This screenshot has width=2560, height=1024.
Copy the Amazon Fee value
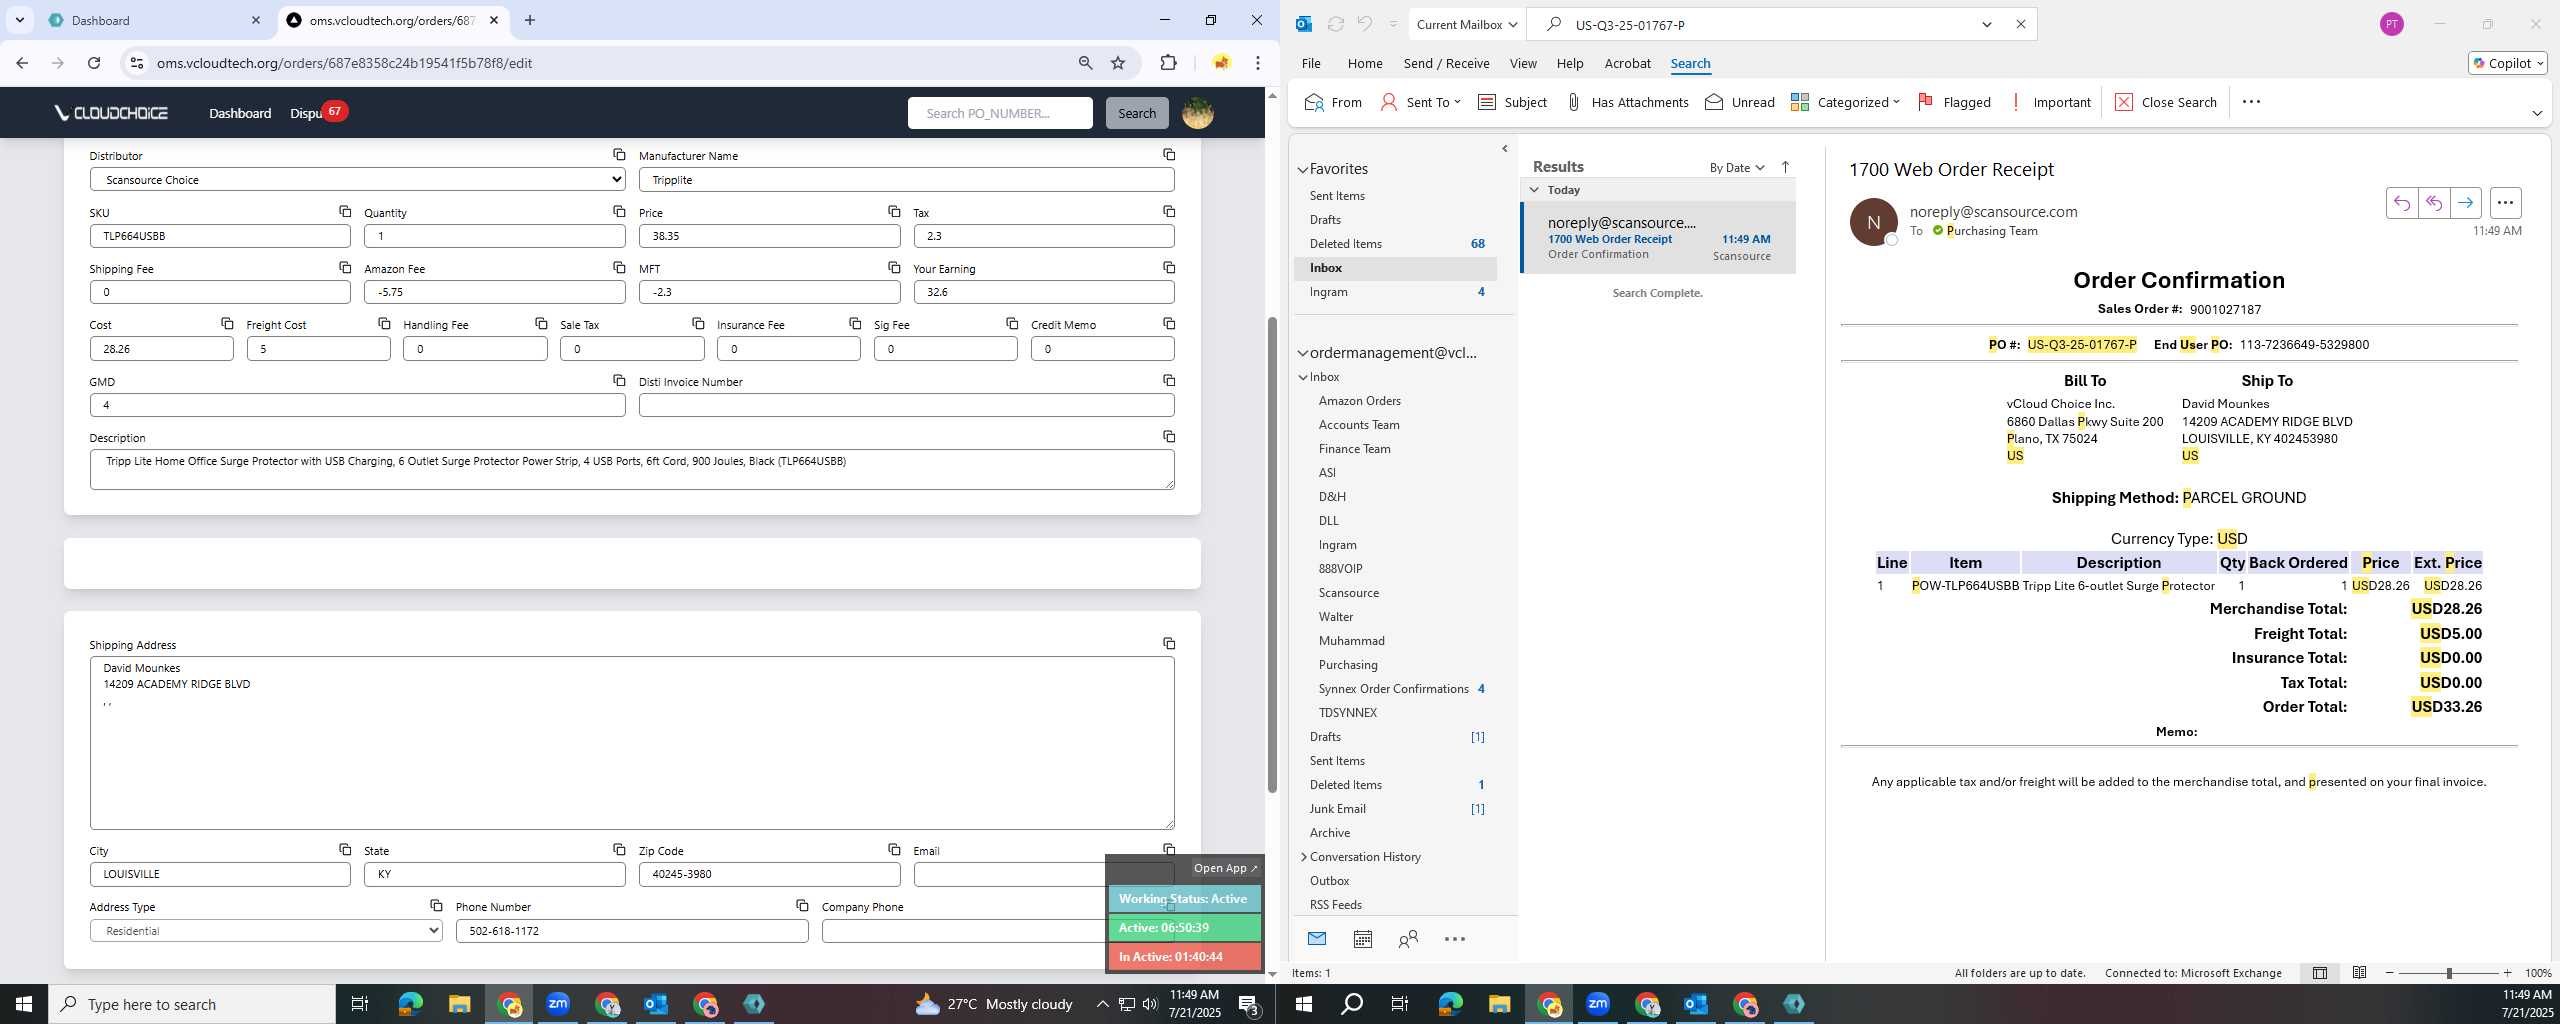pyautogui.click(x=619, y=267)
